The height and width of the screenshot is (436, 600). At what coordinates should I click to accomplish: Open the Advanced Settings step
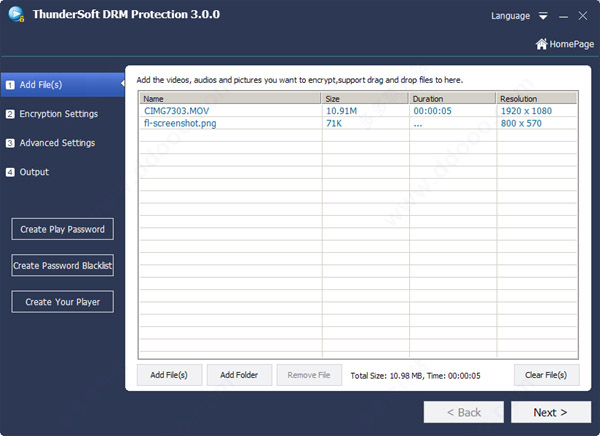pyautogui.click(x=57, y=143)
